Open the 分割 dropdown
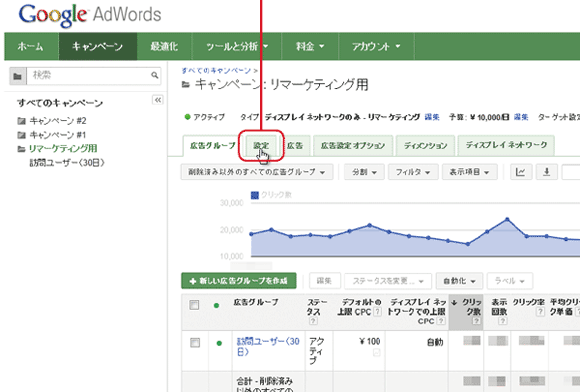This screenshot has height=392, width=580. (x=364, y=172)
